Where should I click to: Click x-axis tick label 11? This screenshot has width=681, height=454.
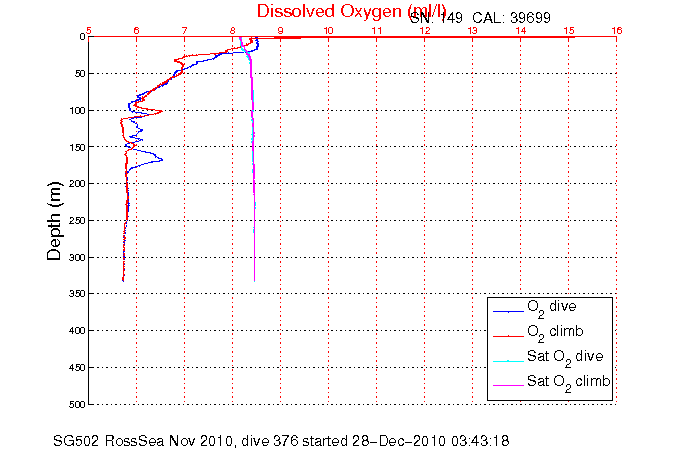pyautogui.click(x=377, y=30)
